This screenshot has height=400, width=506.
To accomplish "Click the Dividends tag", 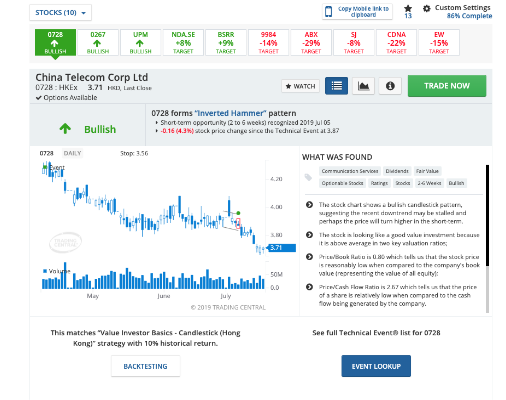I will [x=397, y=171].
